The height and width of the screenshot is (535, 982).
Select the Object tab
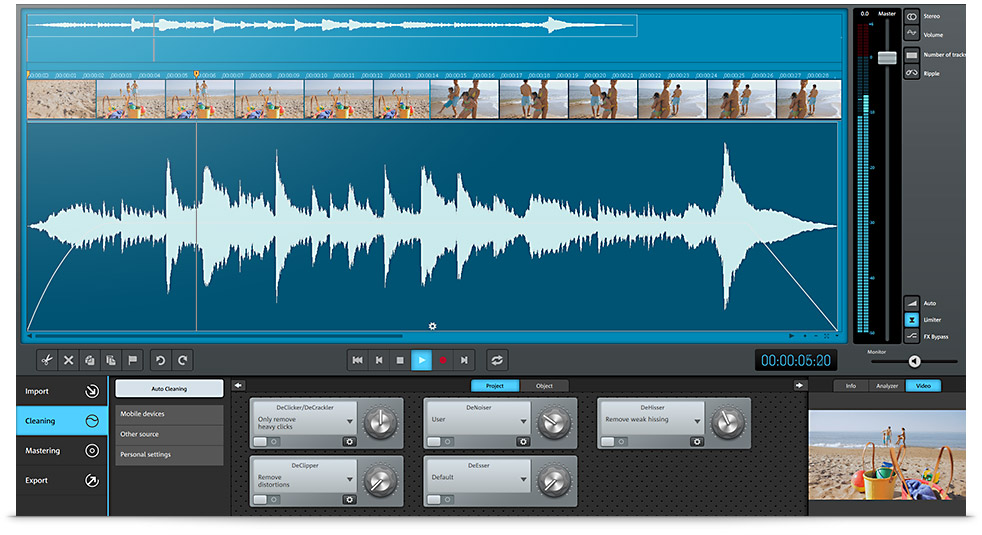coord(544,385)
